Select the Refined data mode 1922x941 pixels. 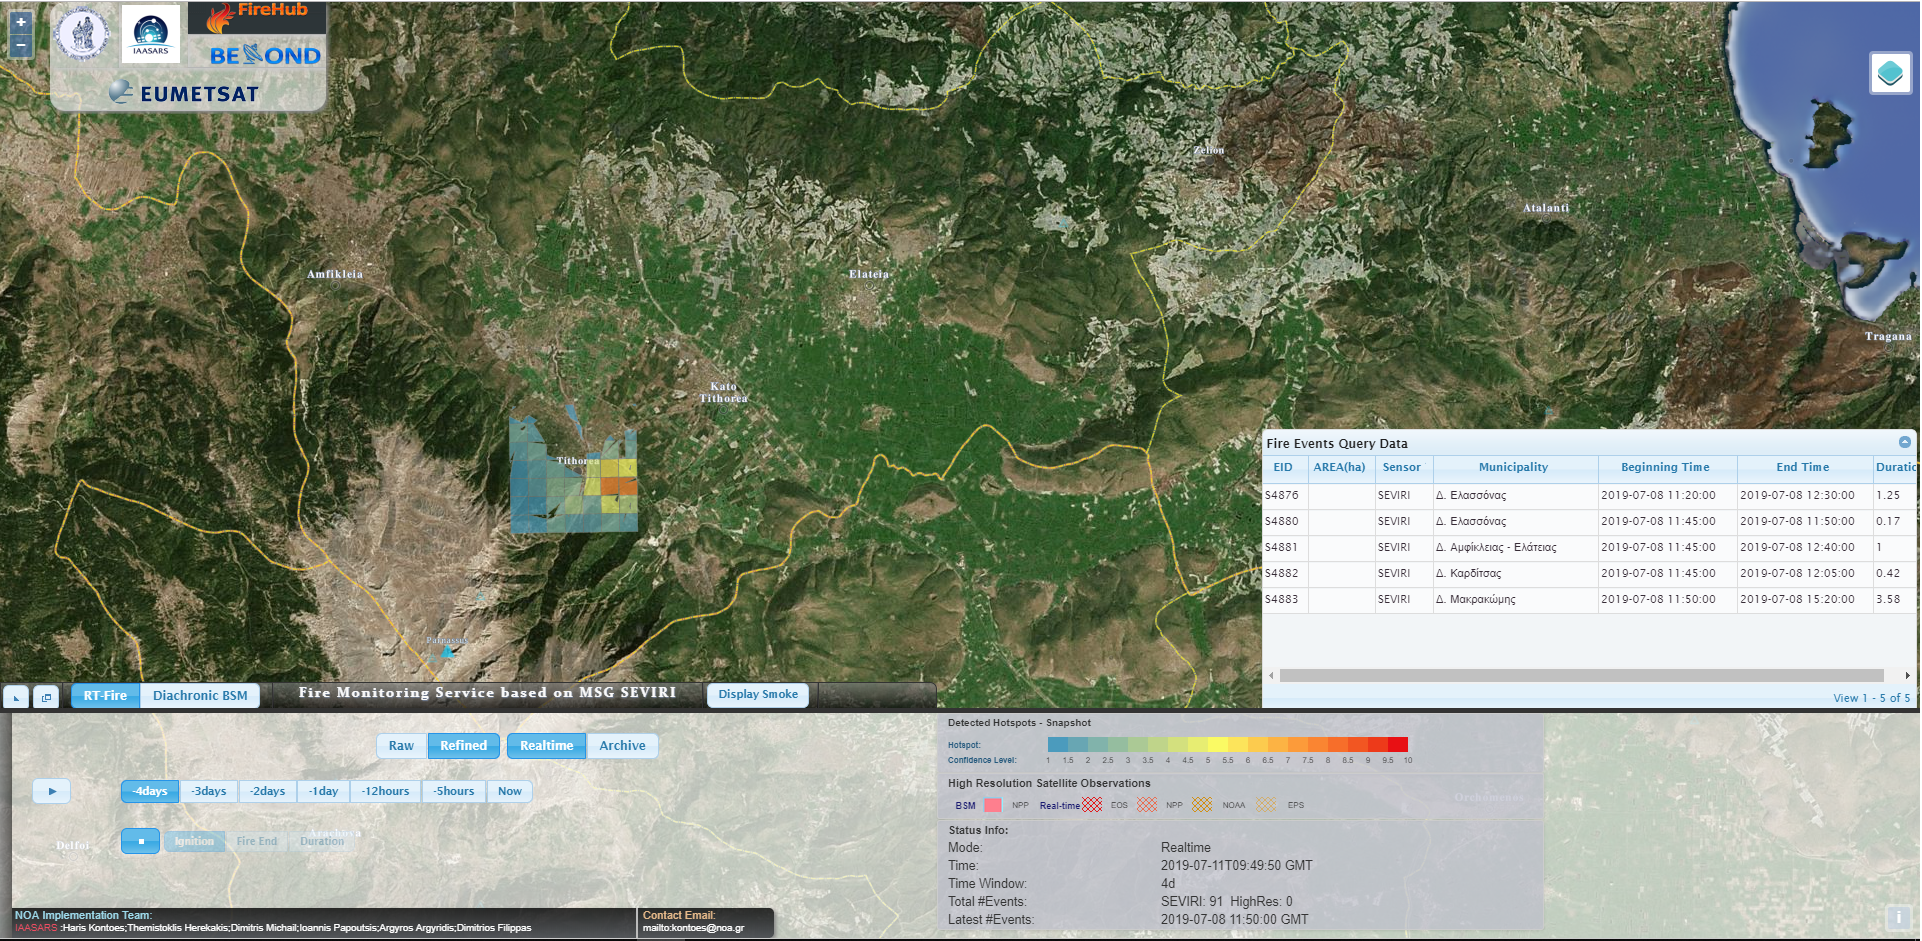pyautogui.click(x=464, y=746)
